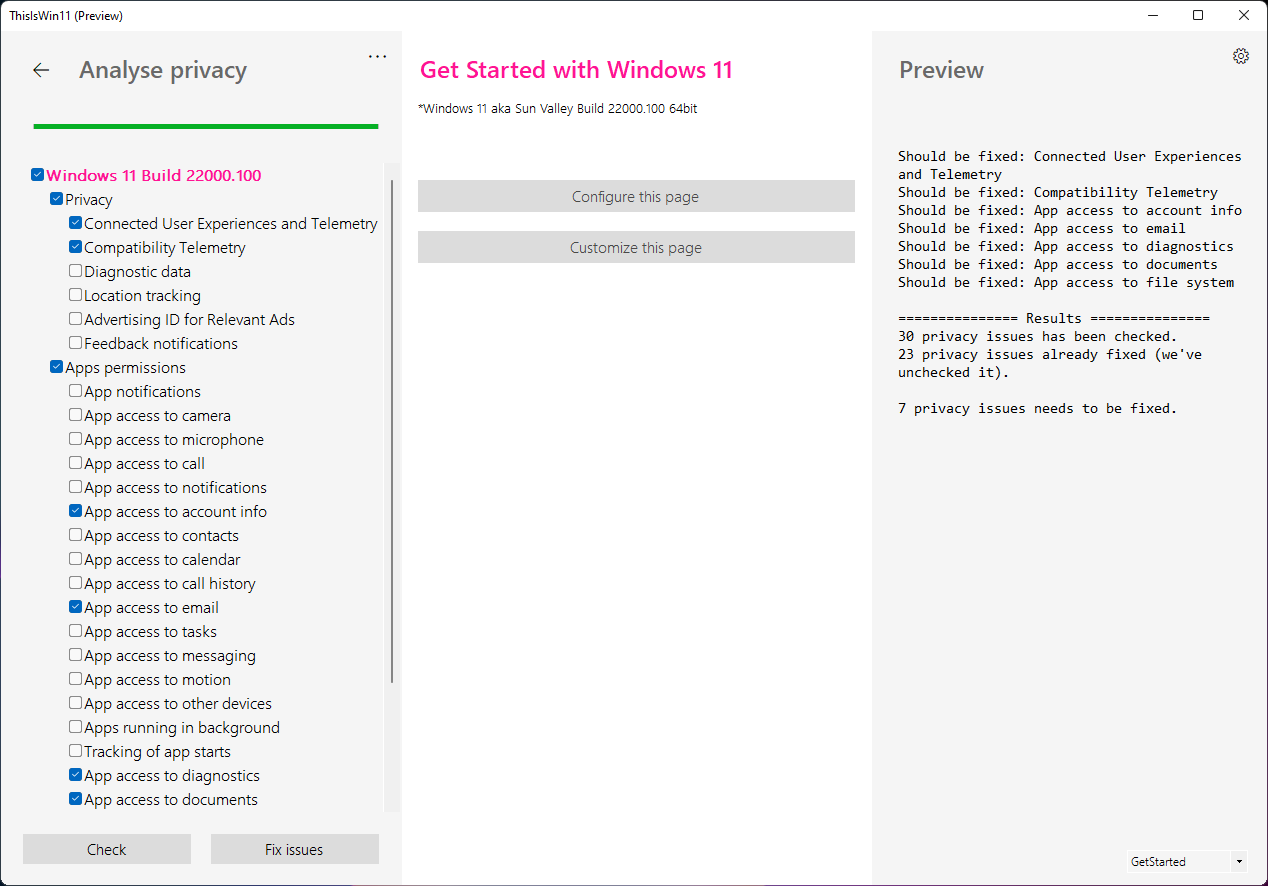Check App access to calendar
The width and height of the screenshot is (1268, 886).
(x=76, y=559)
